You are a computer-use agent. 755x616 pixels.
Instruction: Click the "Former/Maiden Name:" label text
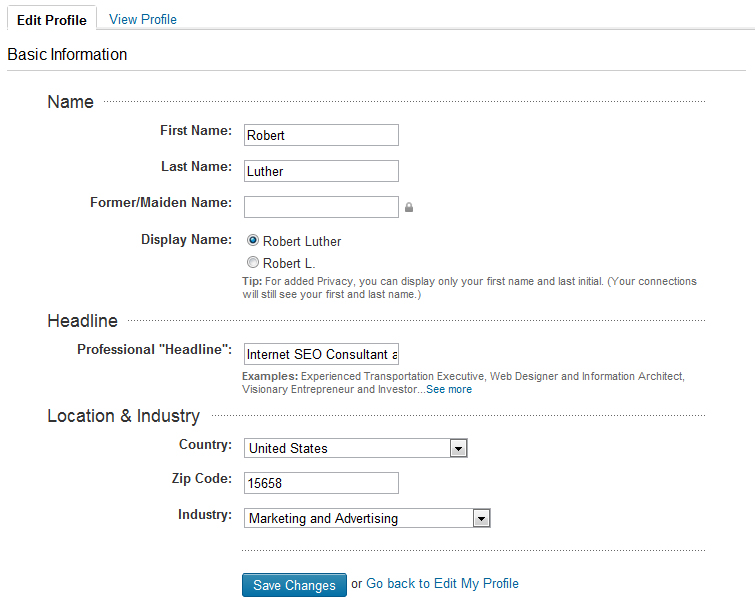[x=161, y=203]
